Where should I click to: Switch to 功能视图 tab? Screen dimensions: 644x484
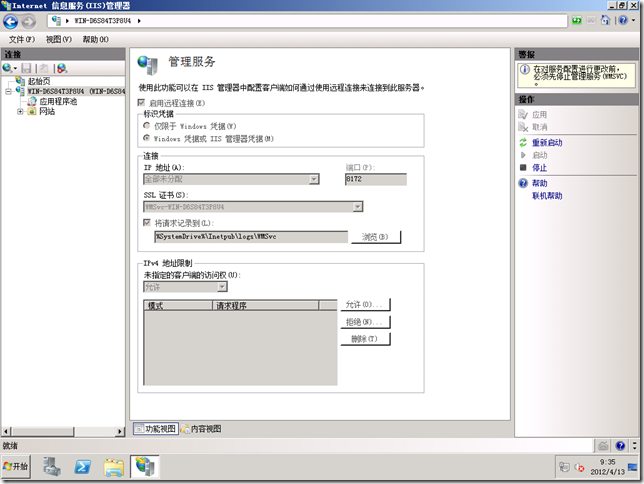click(x=156, y=429)
